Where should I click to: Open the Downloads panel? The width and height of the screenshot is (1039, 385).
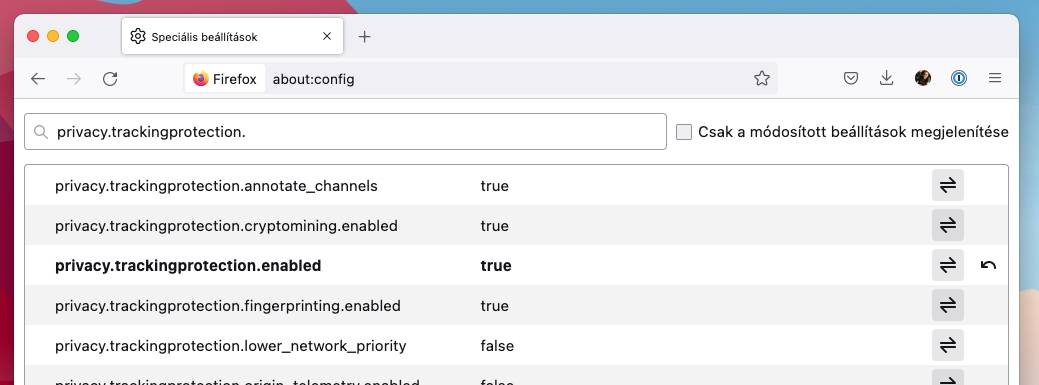click(x=887, y=78)
